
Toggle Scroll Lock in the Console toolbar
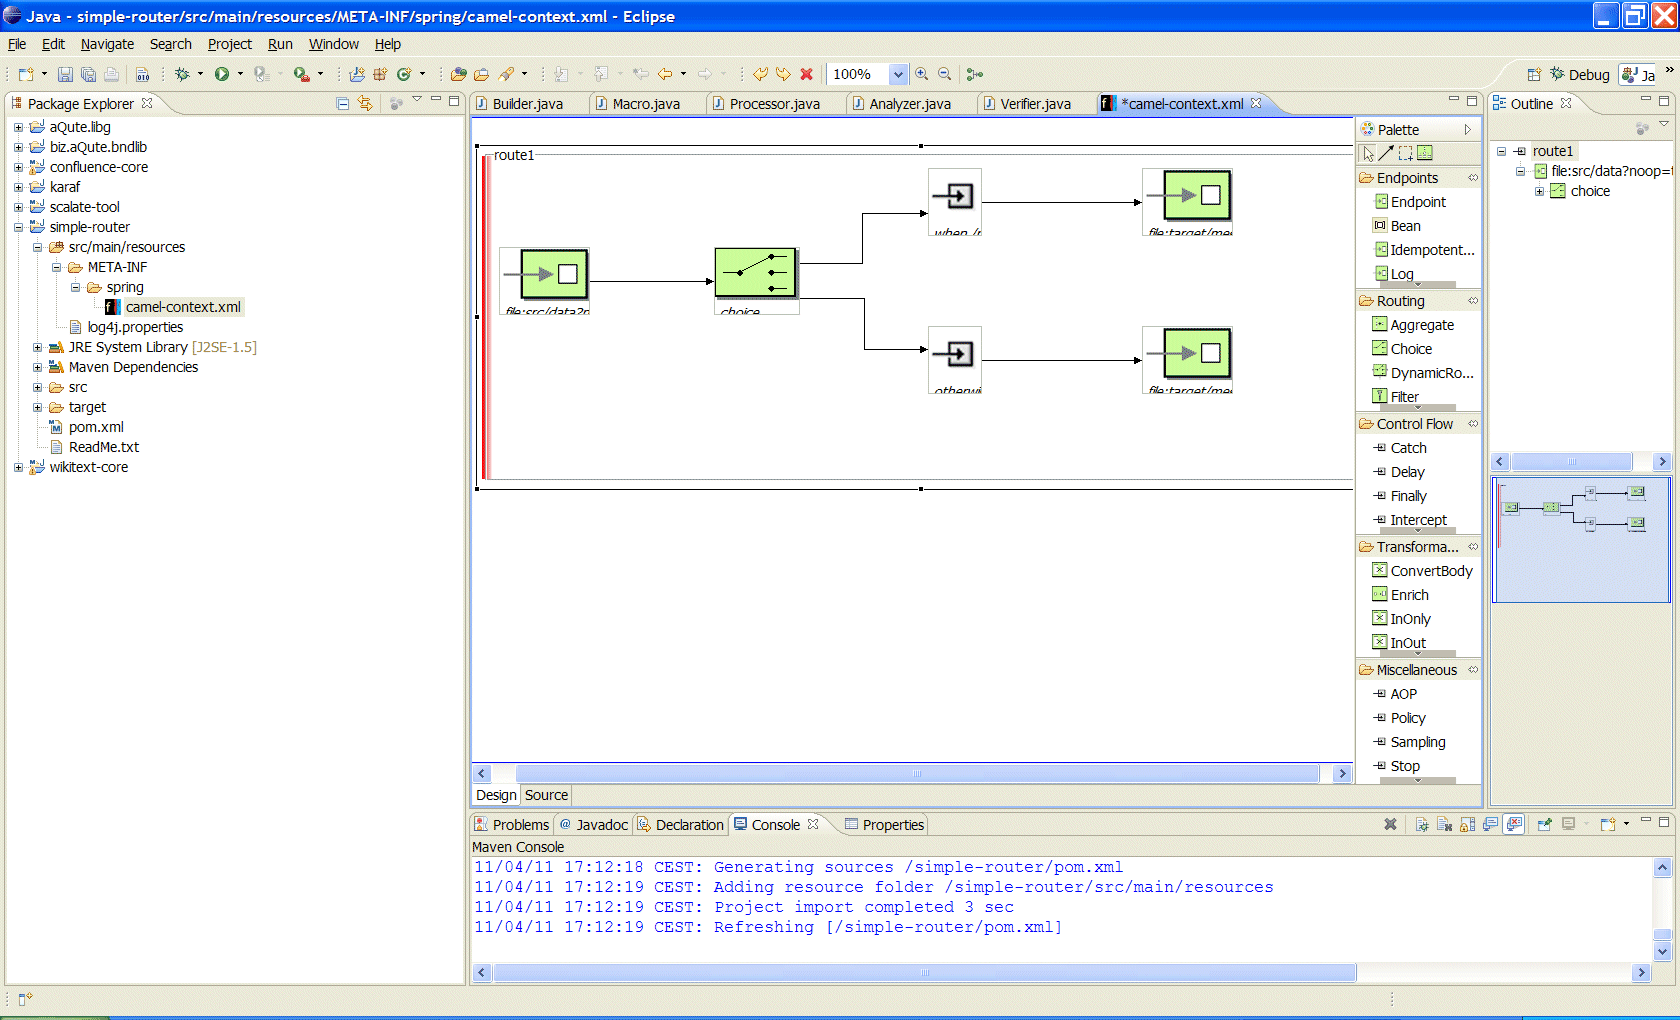(x=1467, y=825)
